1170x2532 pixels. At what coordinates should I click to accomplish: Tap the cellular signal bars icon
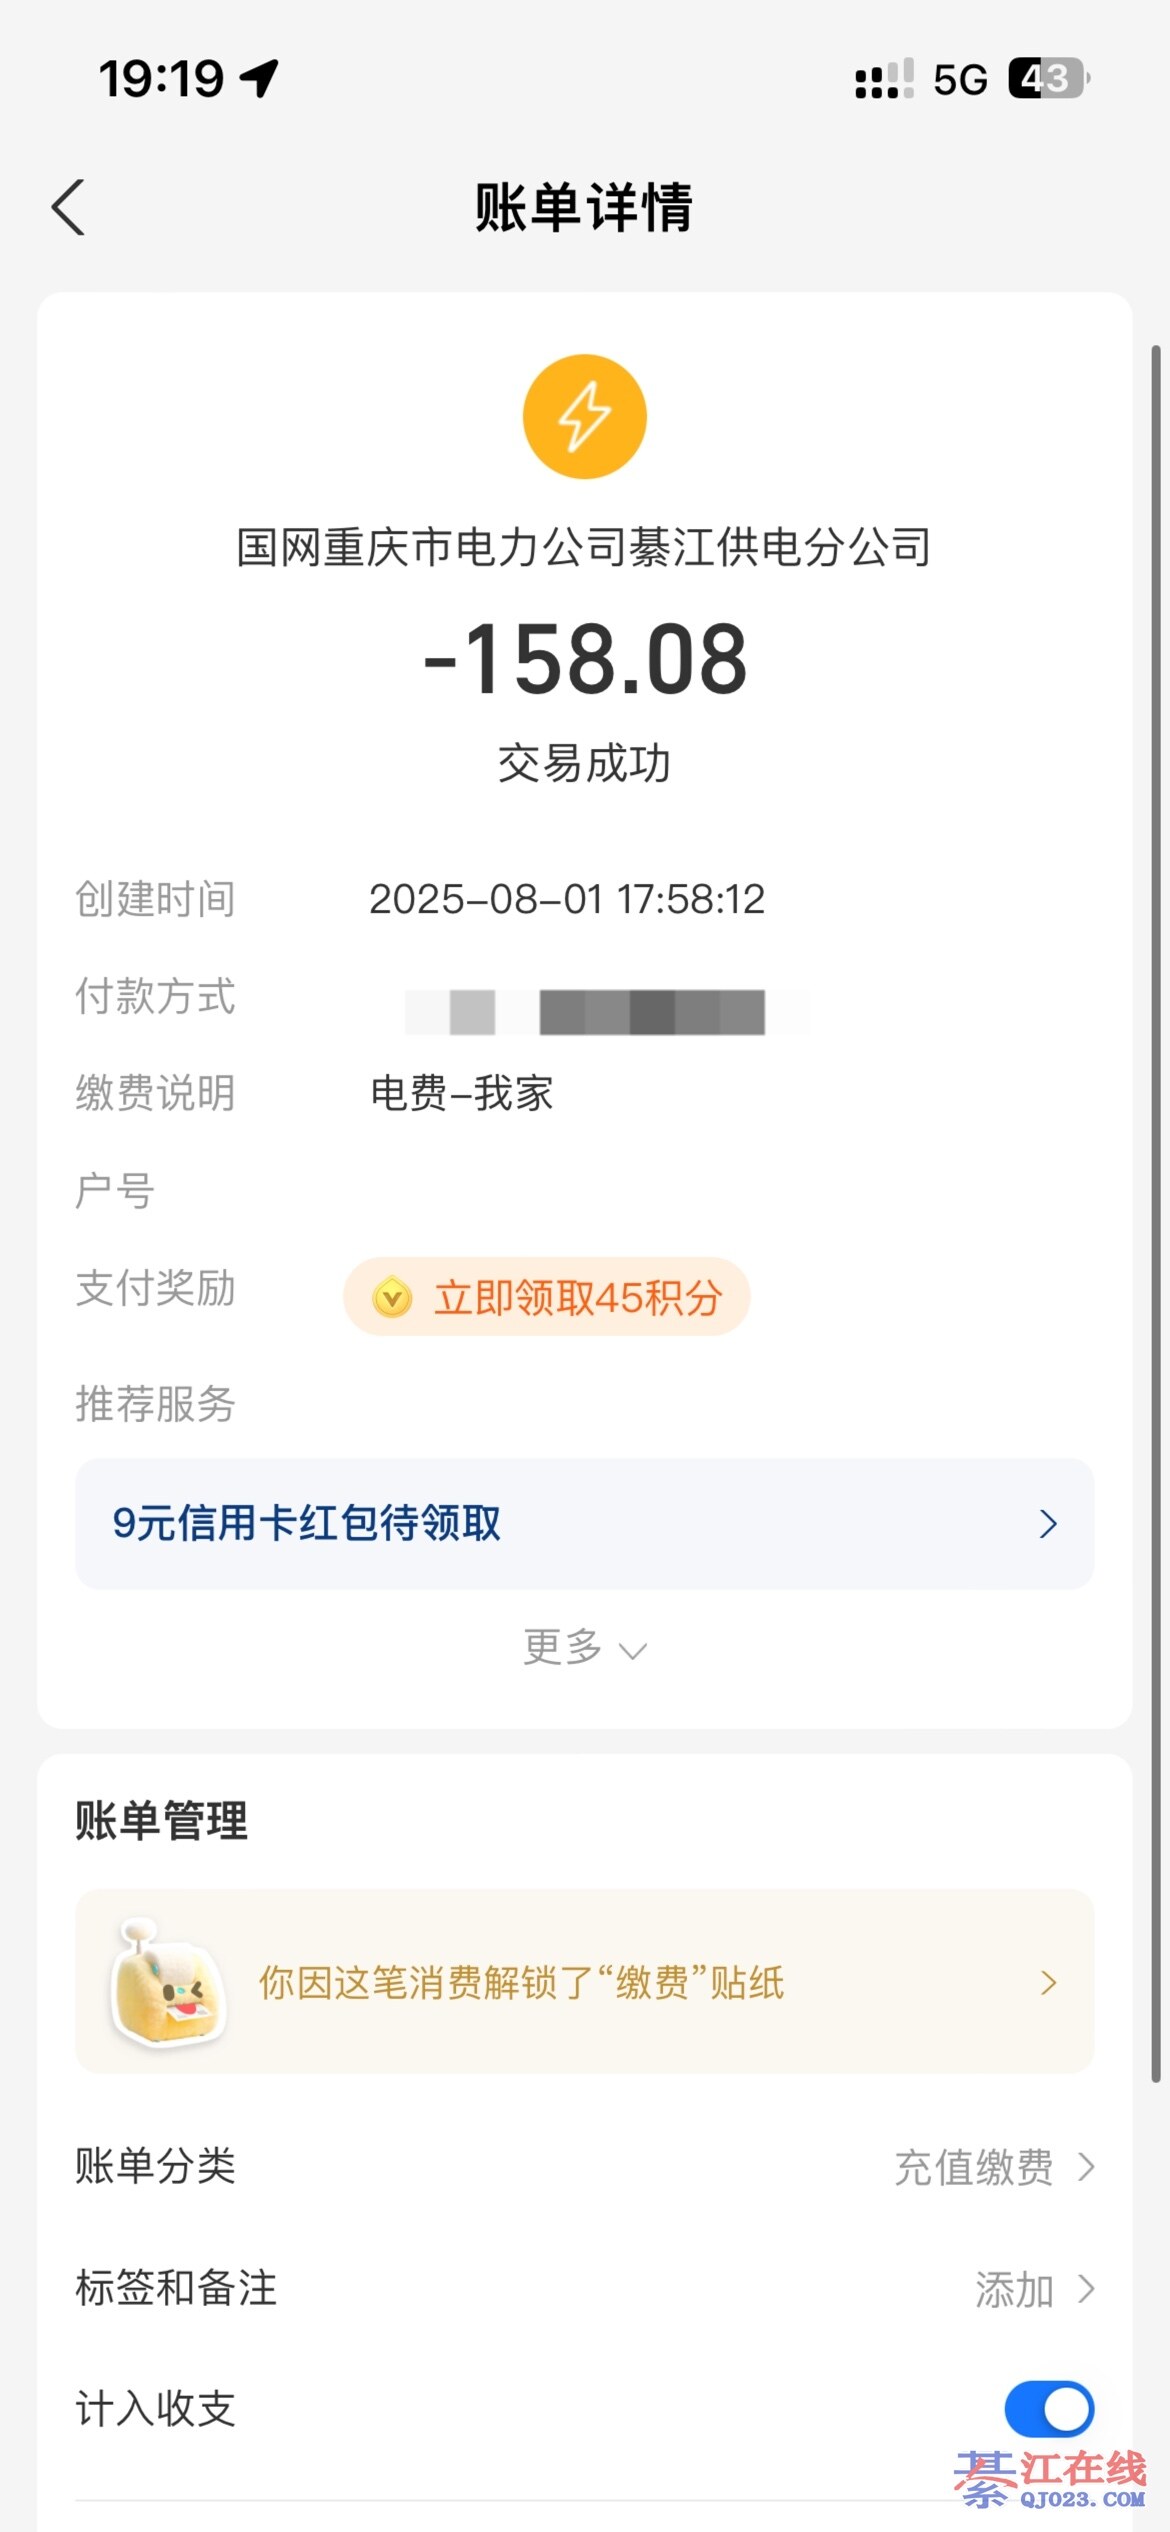click(x=884, y=79)
